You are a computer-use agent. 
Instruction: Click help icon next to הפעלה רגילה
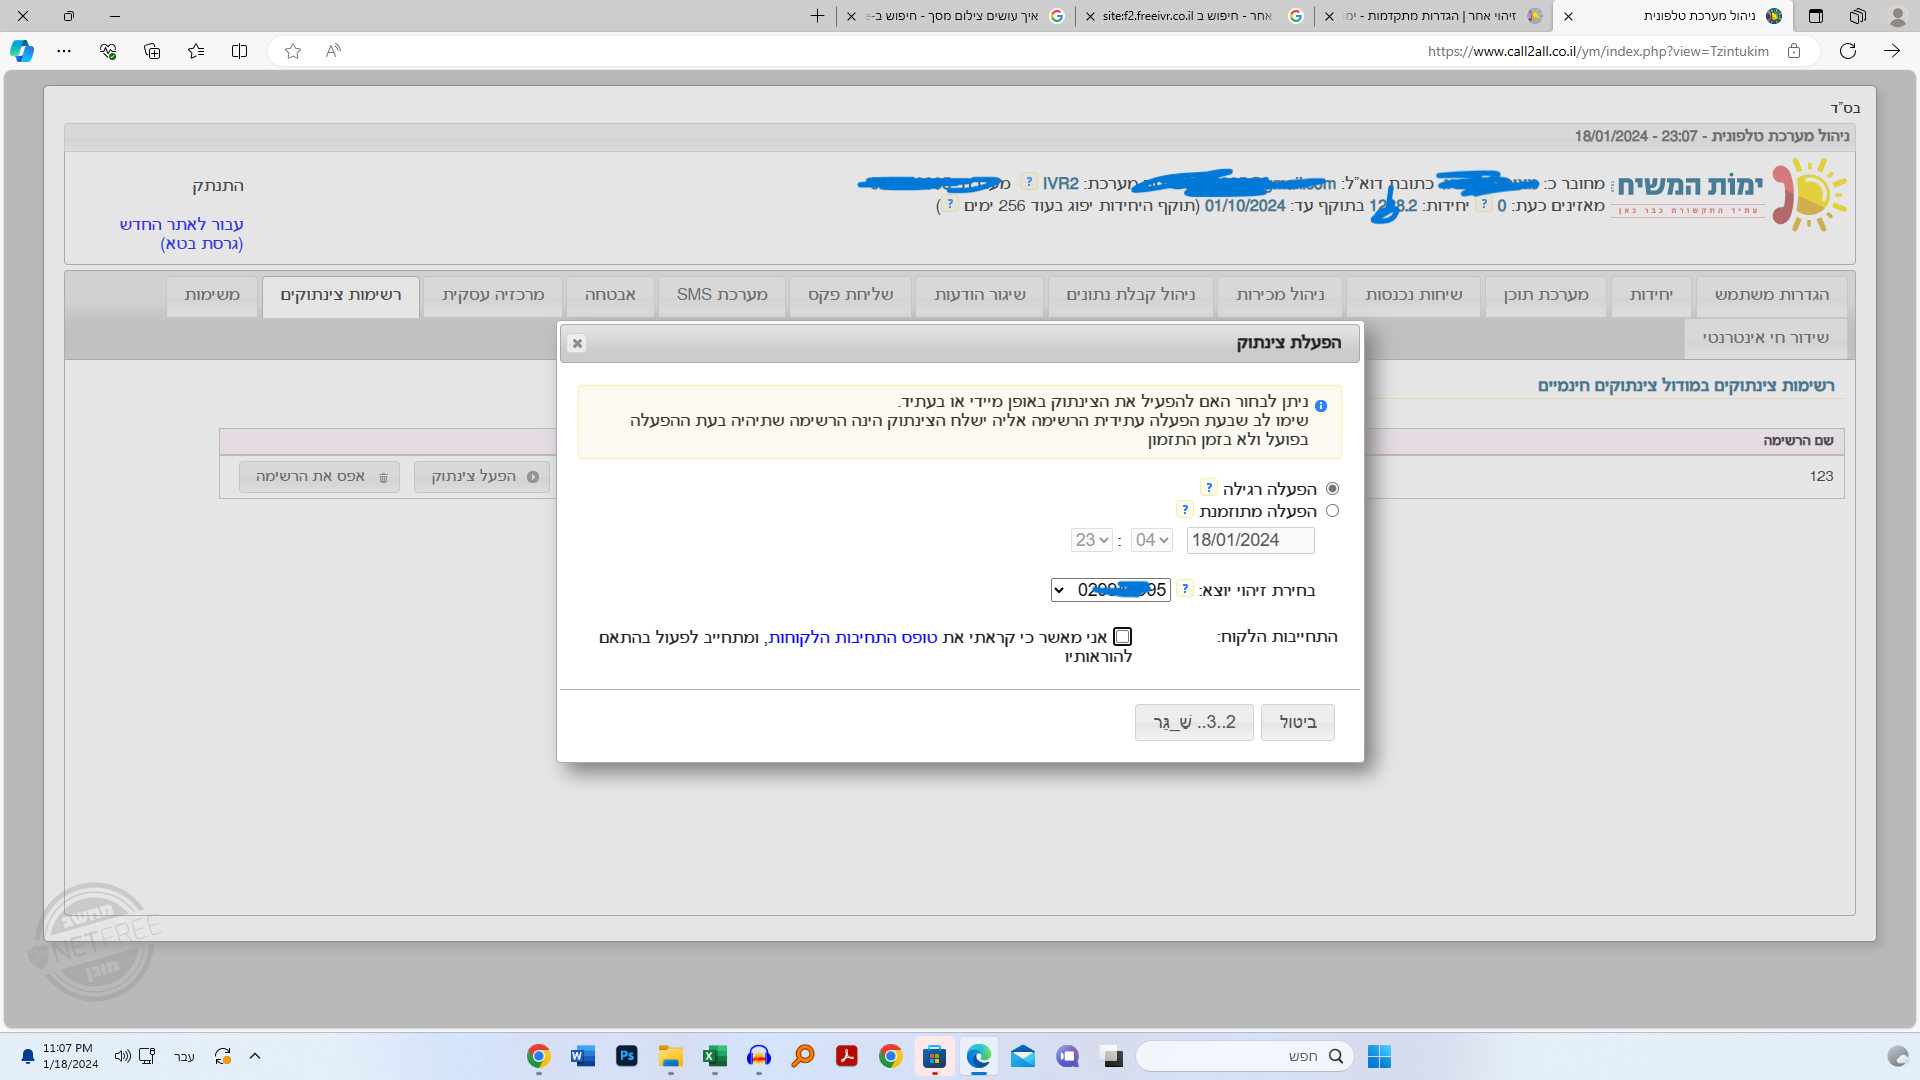(x=1209, y=488)
